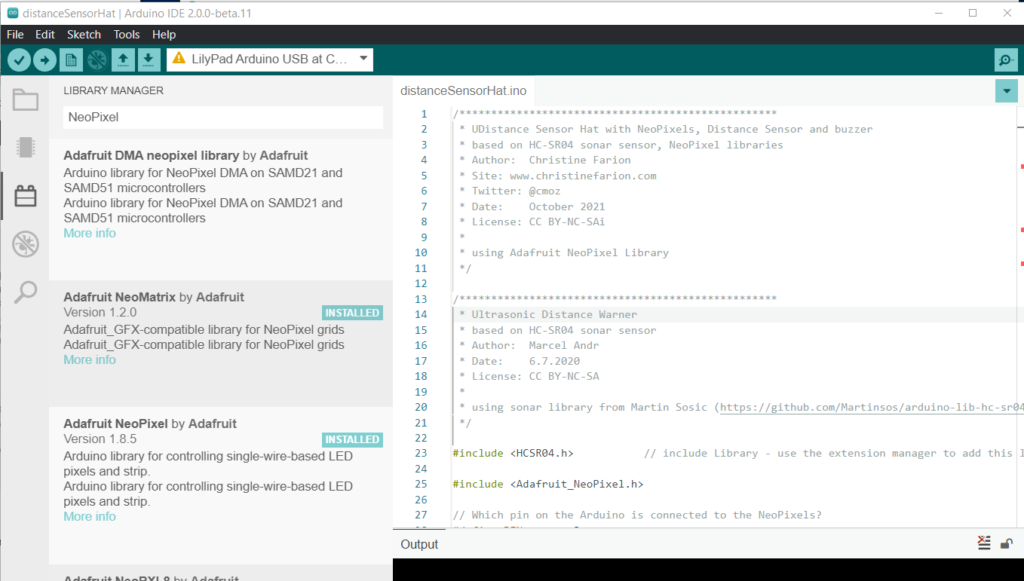
Task: Open the Help menu
Action: coord(164,35)
